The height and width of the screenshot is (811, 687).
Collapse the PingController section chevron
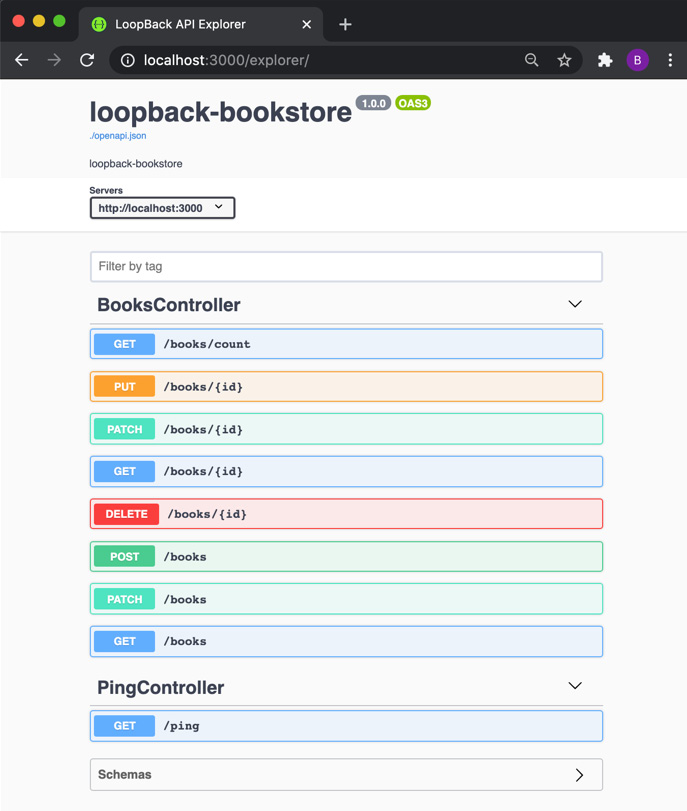tap(575, 686)
